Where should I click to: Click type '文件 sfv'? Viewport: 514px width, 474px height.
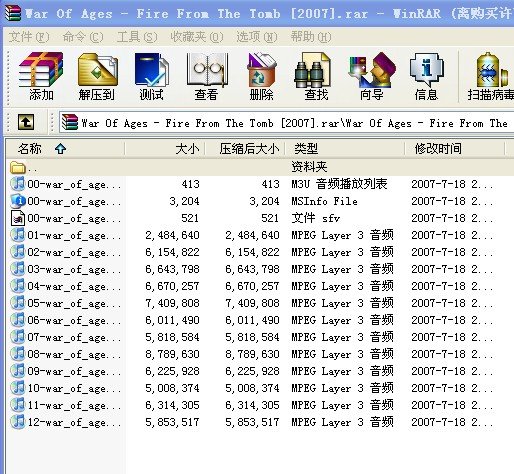[x=315, y=218]
